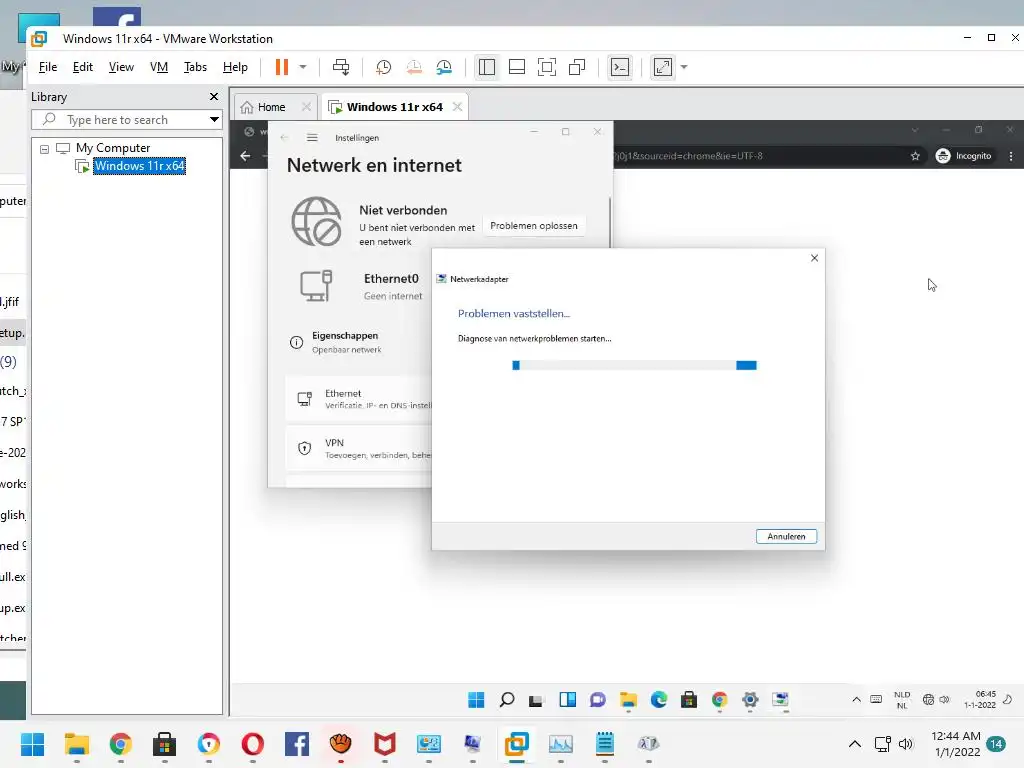Open the console view icon
The height and width of the screenshot is (768, 1024).
(620, 67)
